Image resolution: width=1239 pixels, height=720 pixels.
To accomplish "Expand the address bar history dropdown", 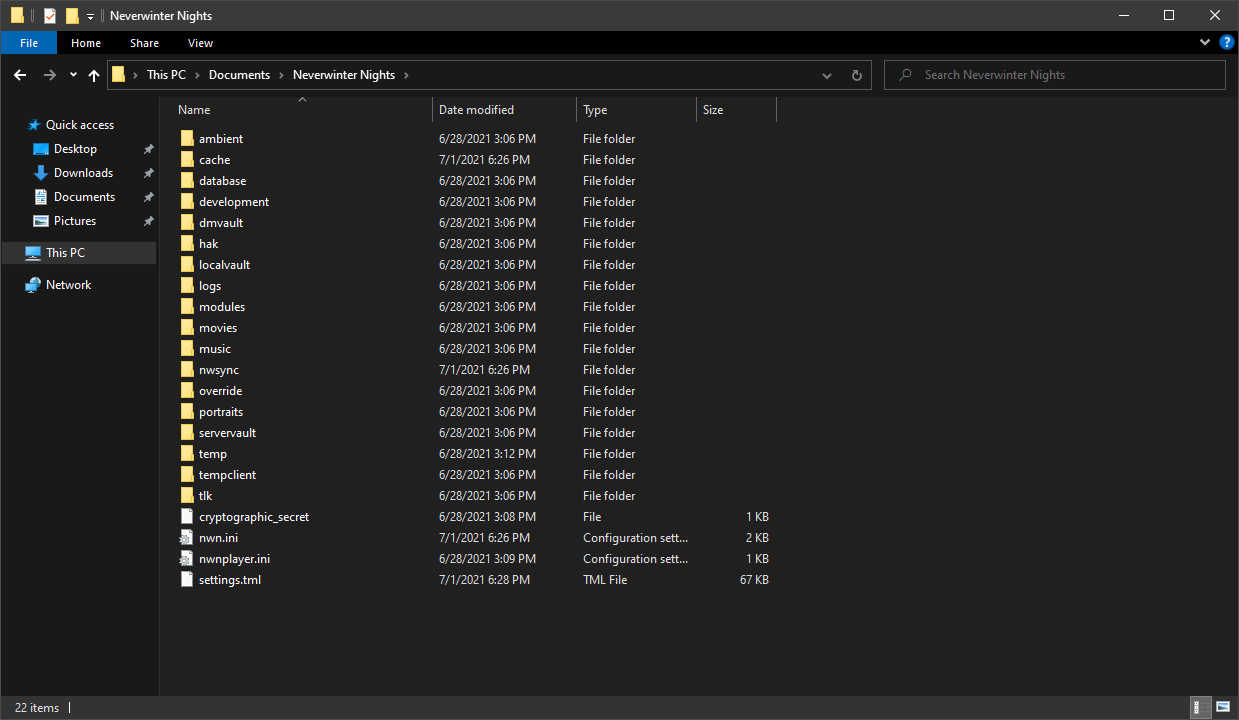I will point(827,75).
